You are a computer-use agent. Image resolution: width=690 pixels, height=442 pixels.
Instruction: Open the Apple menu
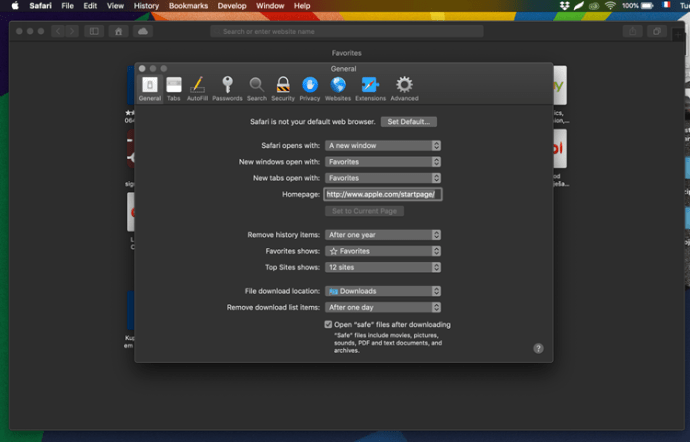point(15,6)
